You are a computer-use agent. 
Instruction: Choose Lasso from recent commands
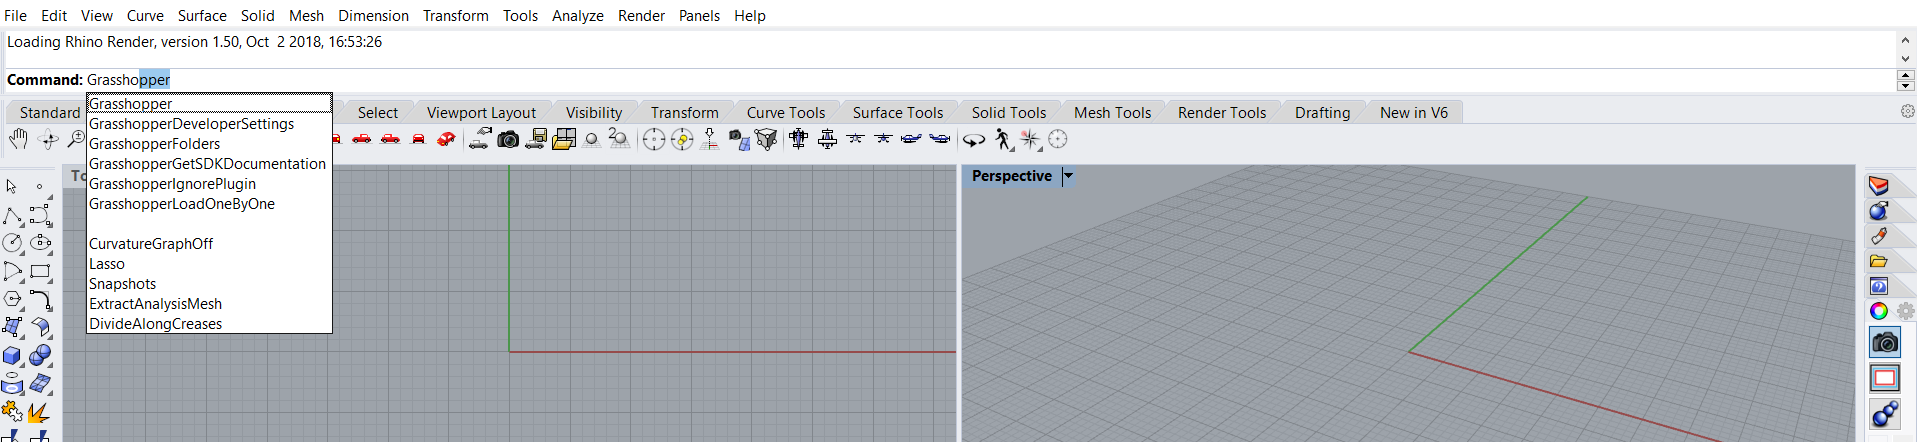tap(209, 264)
